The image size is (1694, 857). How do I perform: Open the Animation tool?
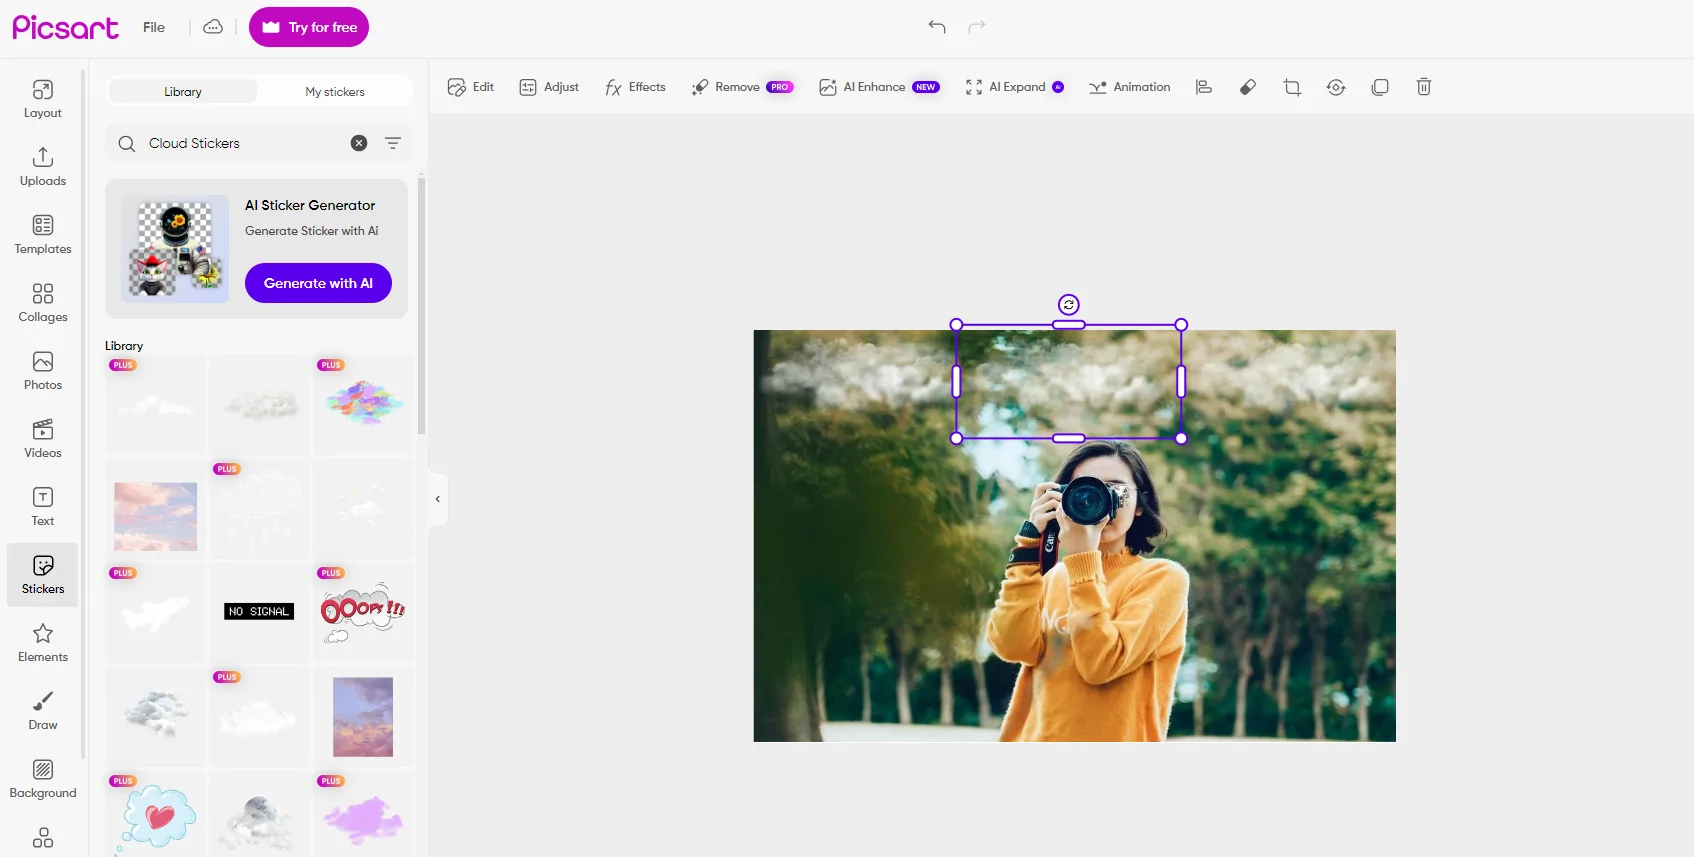pyautogui.click(x=1129, y=87)
